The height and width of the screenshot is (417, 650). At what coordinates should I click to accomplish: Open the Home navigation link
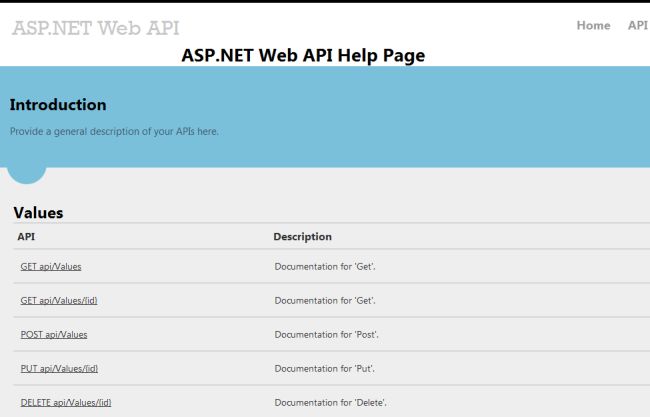click(593, 25)
